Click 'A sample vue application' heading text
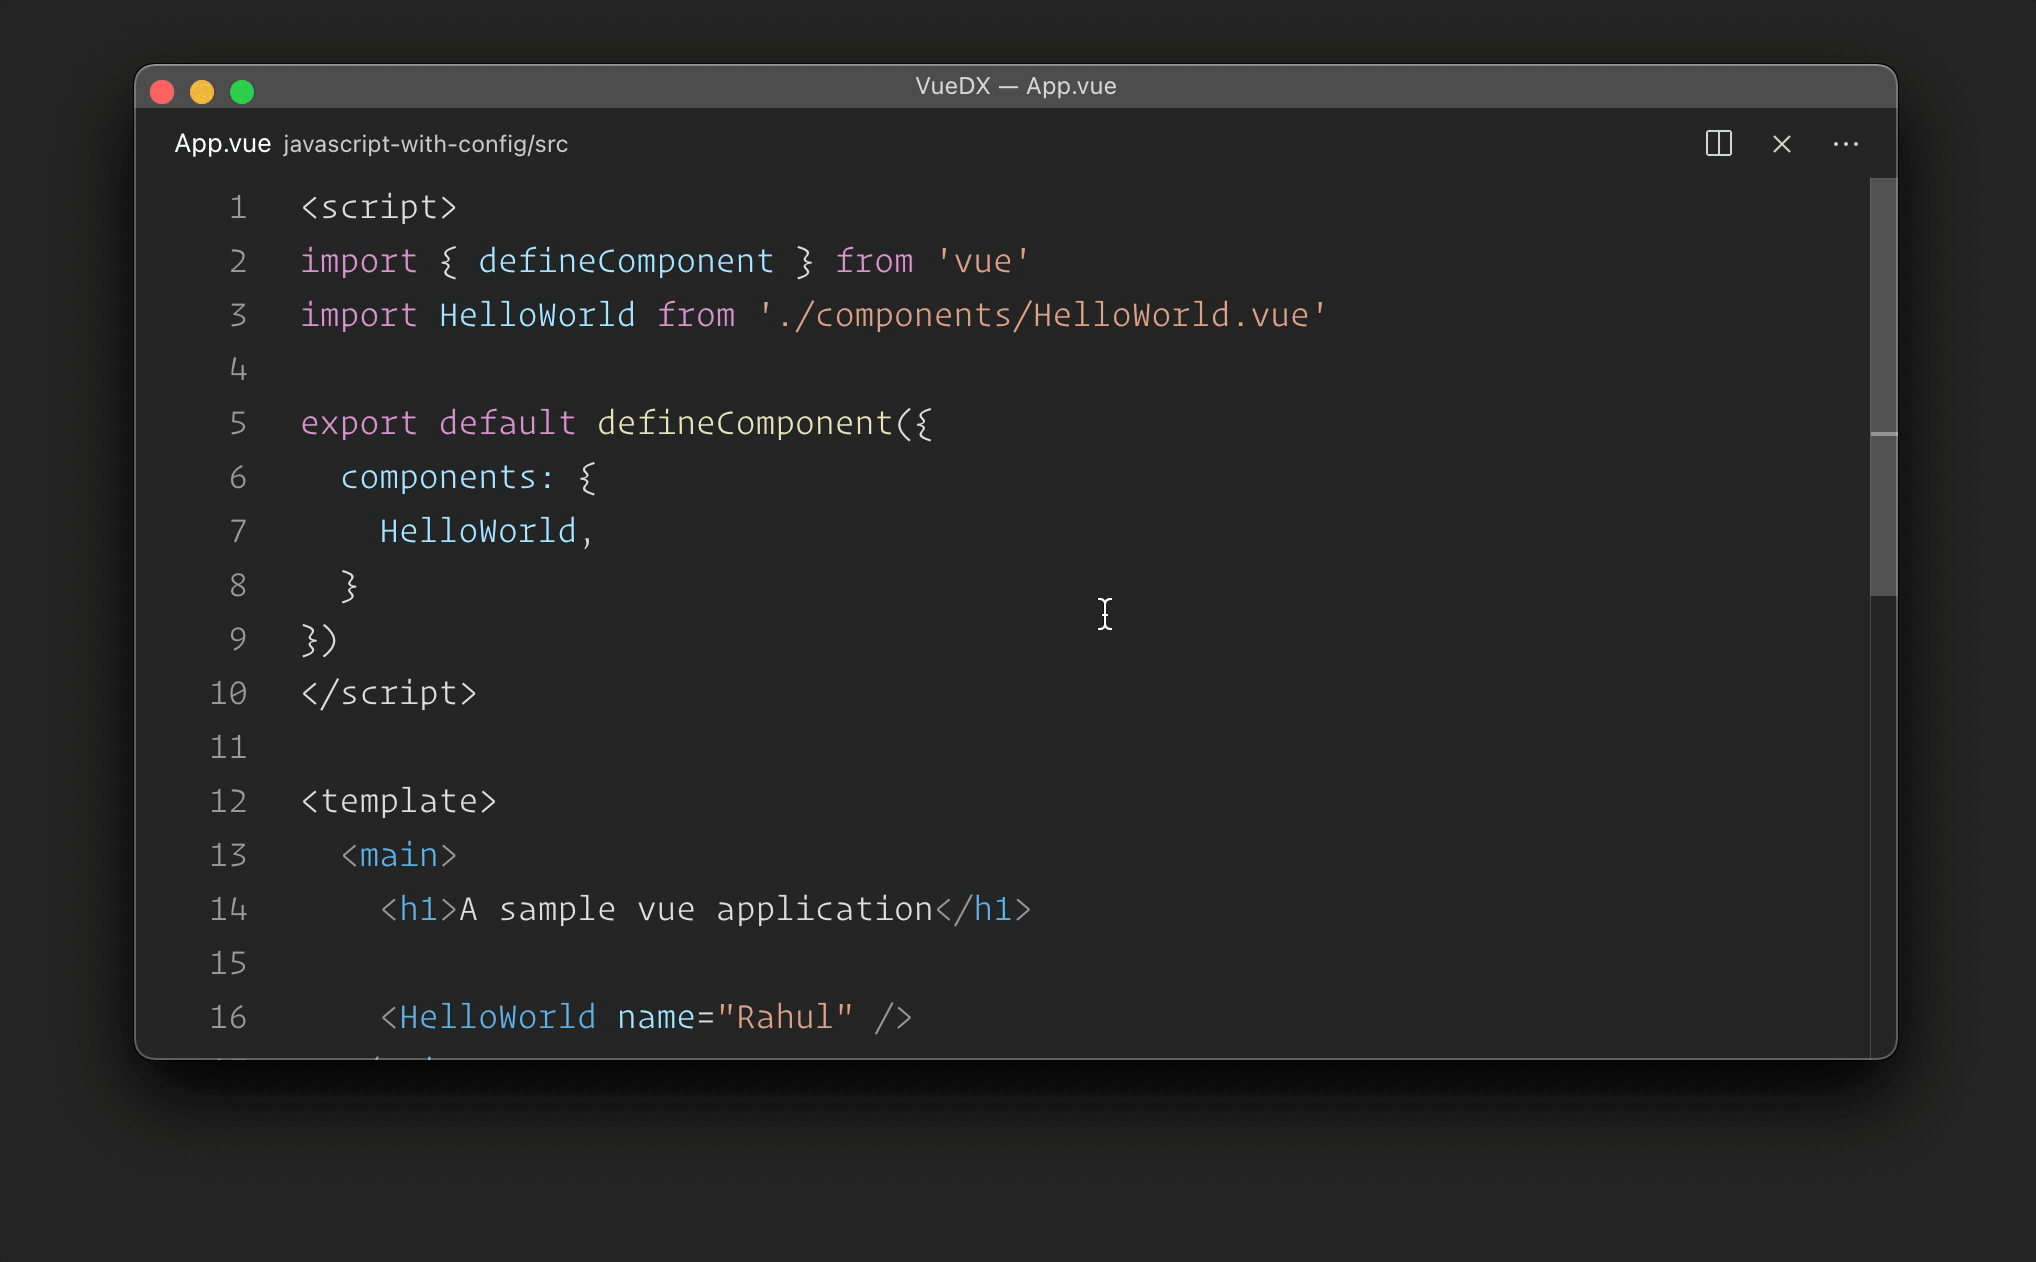This screenshot has width=2036, height=1262. tap(696, 909)
